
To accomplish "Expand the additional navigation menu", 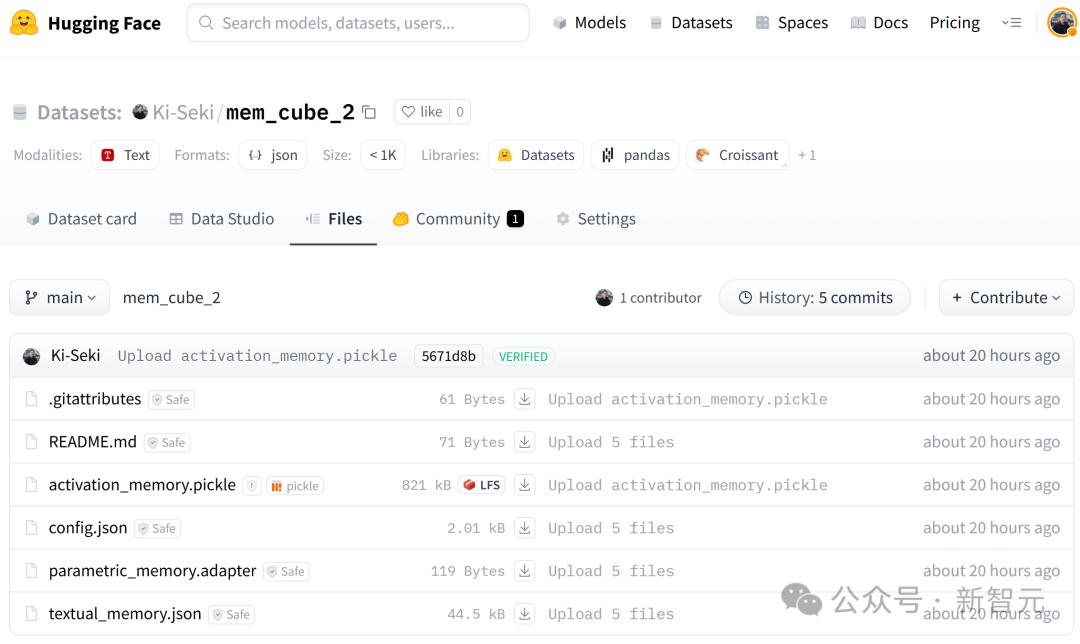I will click(1011, 23).
